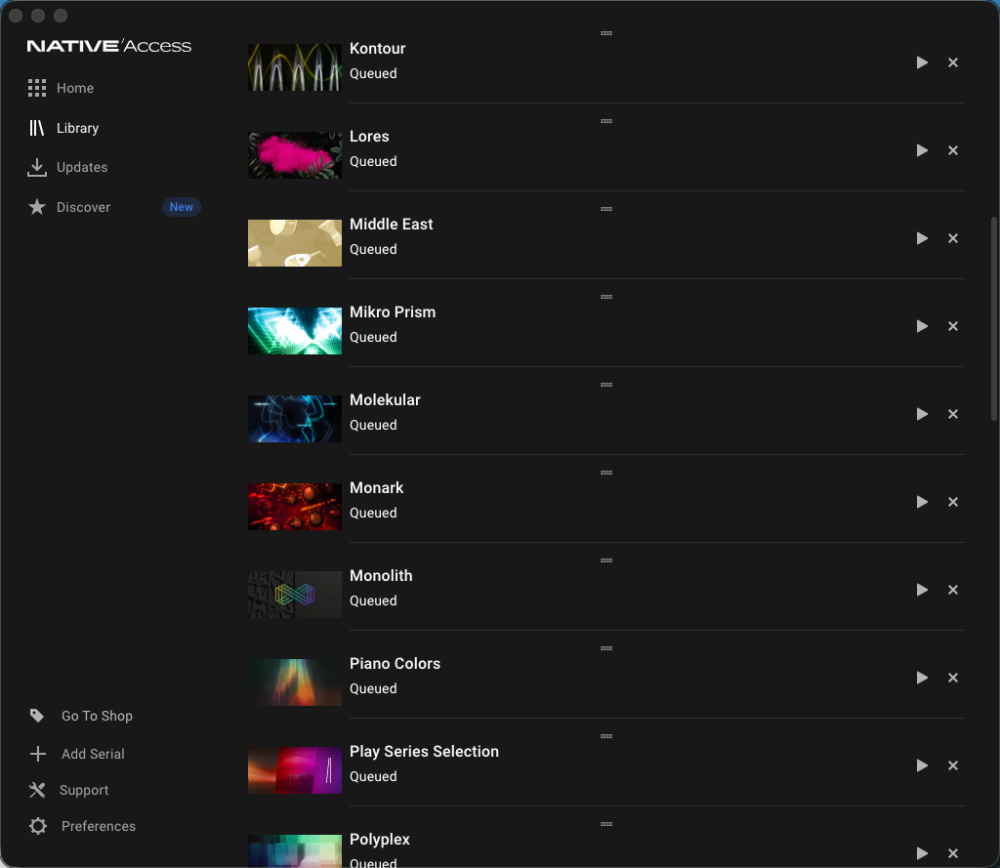
Task: Cancel the Monark queue item
Action: [x=953, y=502]
